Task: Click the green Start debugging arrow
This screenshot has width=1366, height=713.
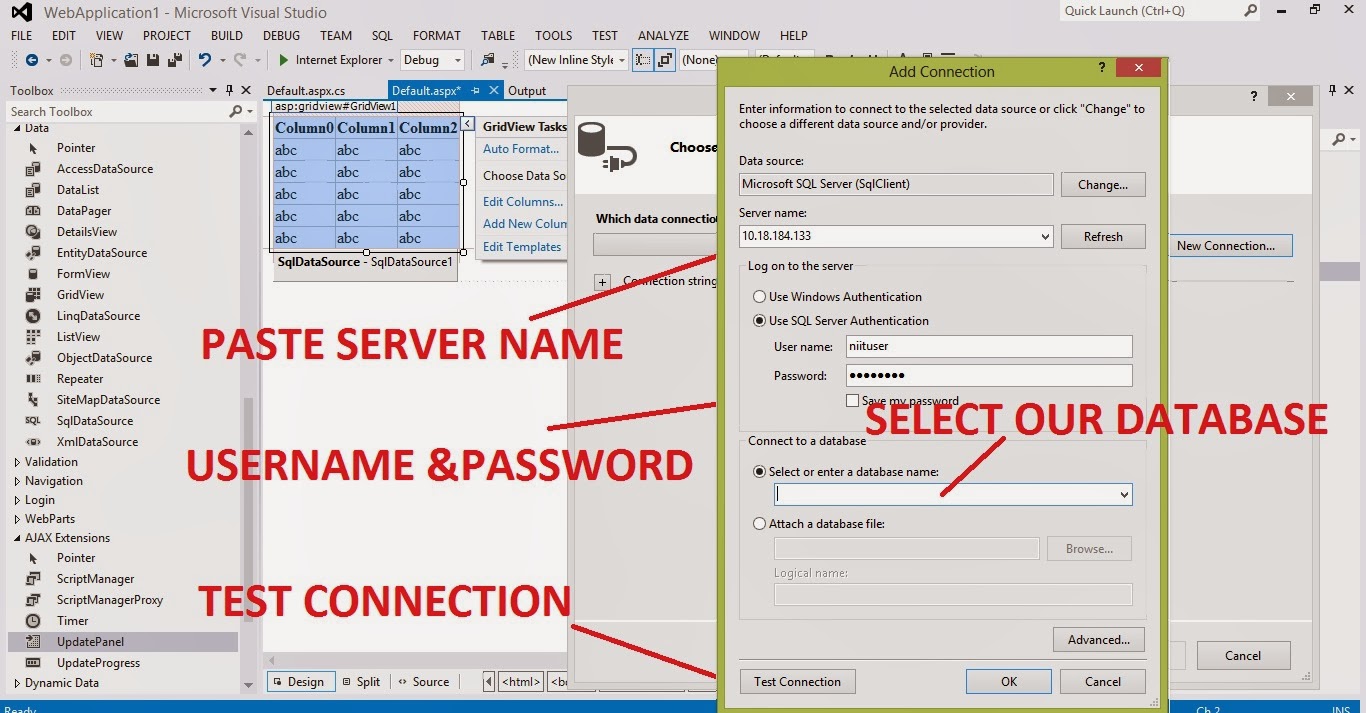Action: (x=284, y=60)
